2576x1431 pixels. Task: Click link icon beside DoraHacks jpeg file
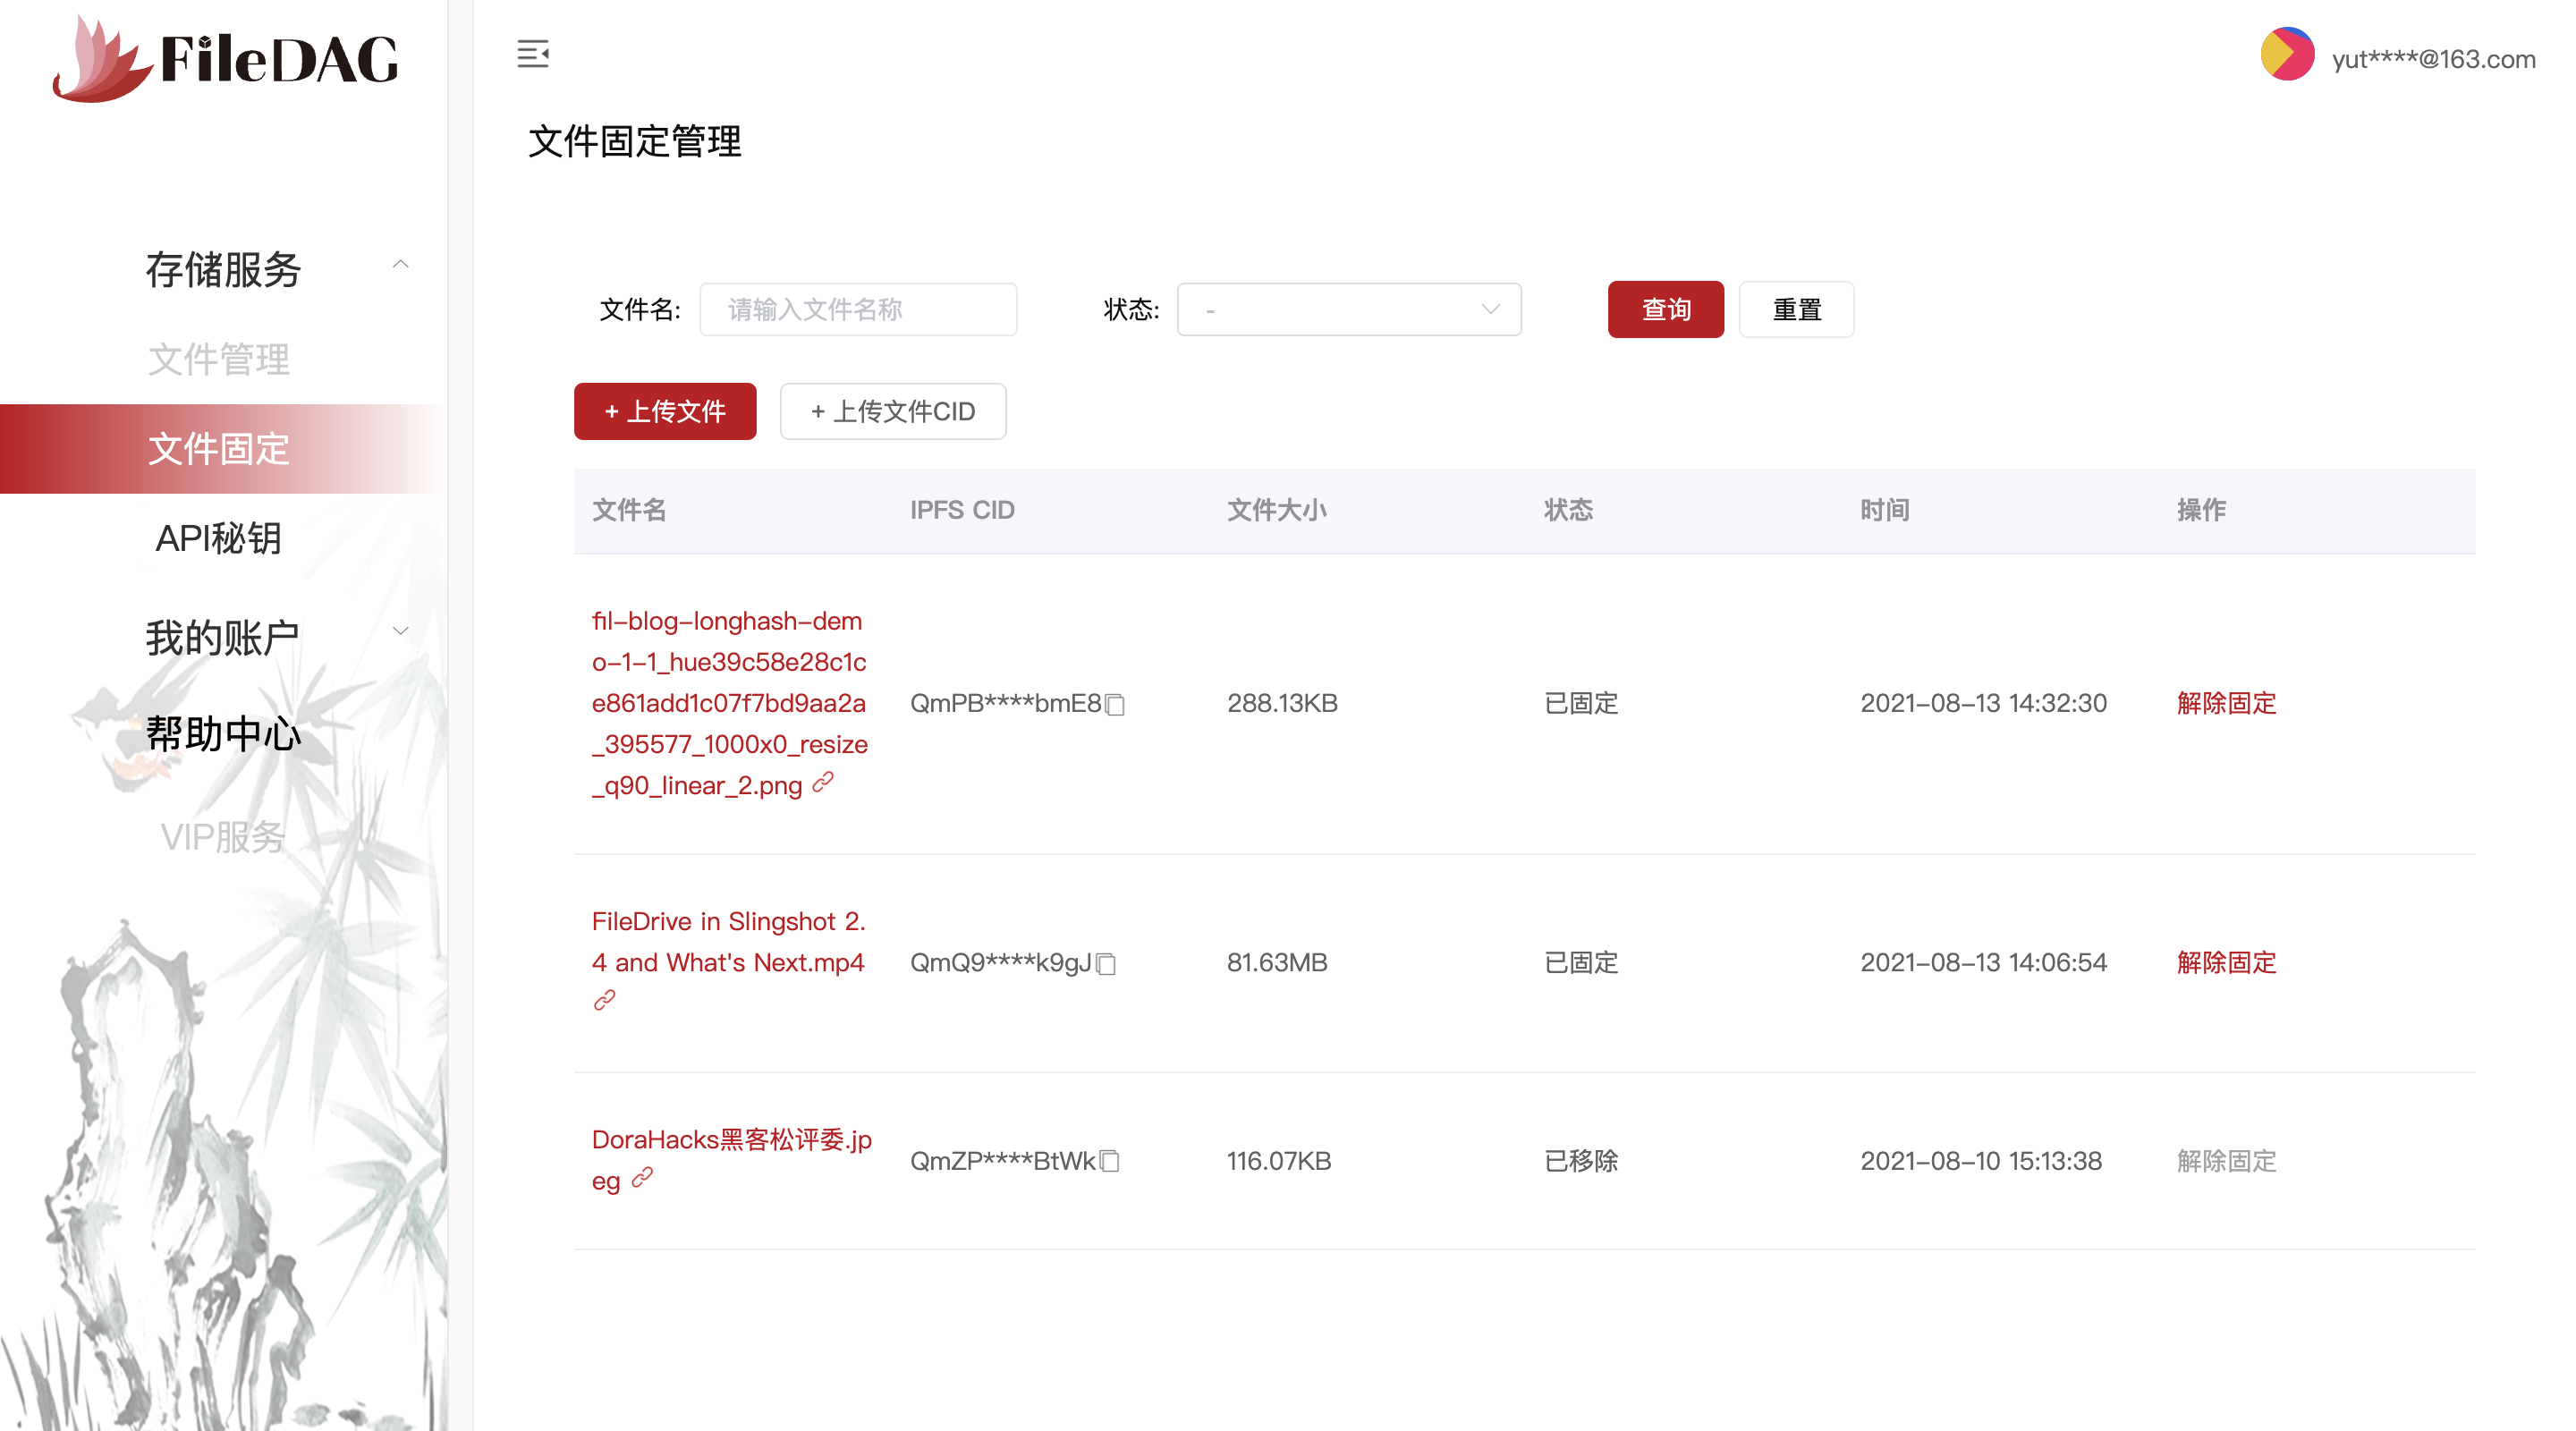pyautogui.click(x=642, y=1177)
